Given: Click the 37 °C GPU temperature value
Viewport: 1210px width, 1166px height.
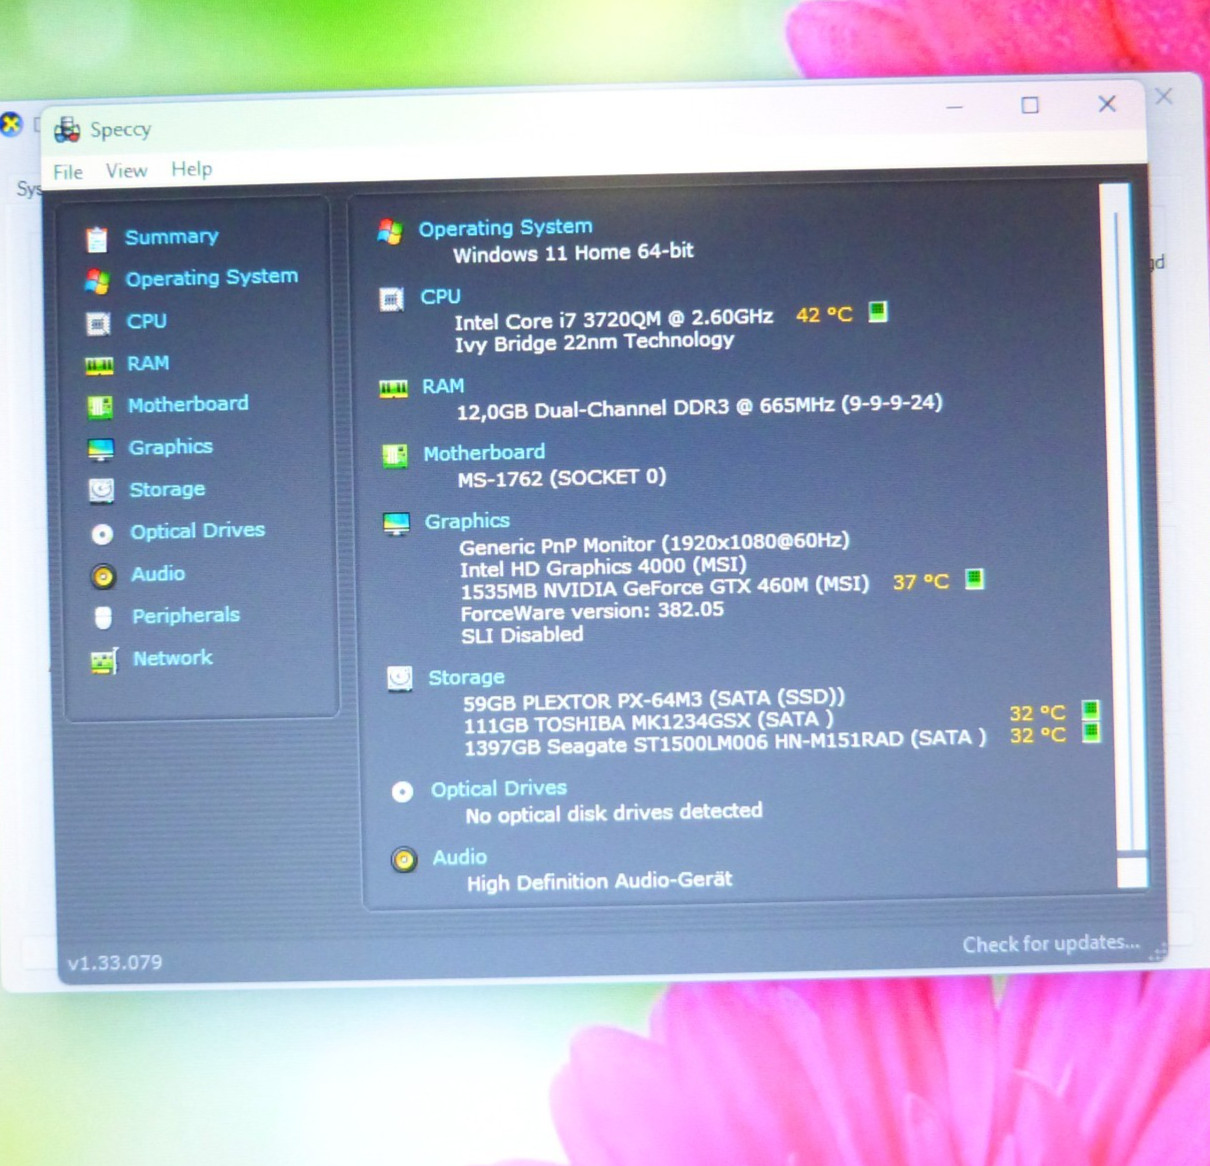Looking at the screenshot, I should coord(920,582).
